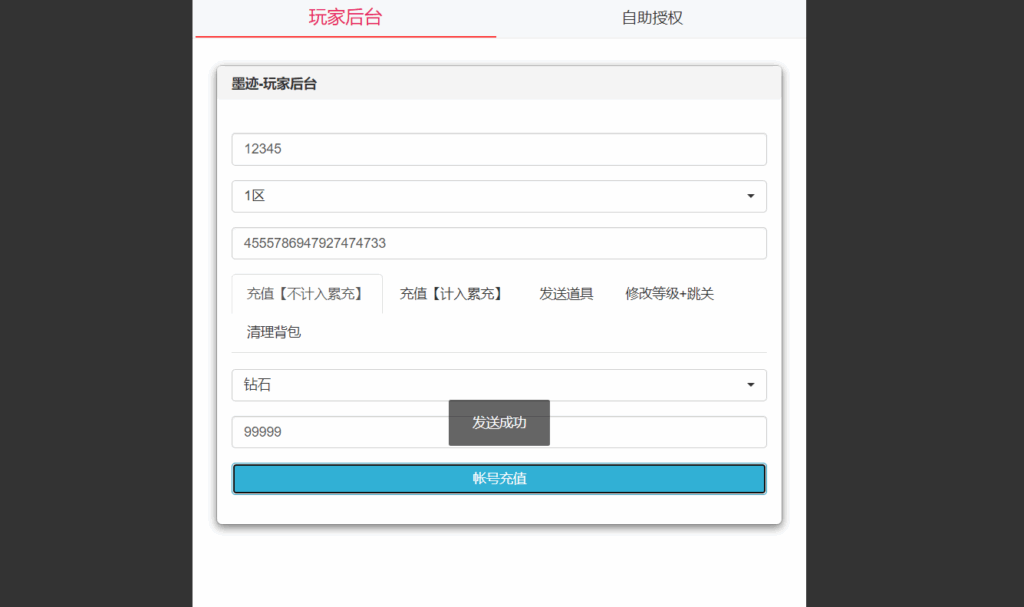1024x607 pixels.
Task: Click the white page background above the card
Action: coord(499,50)
